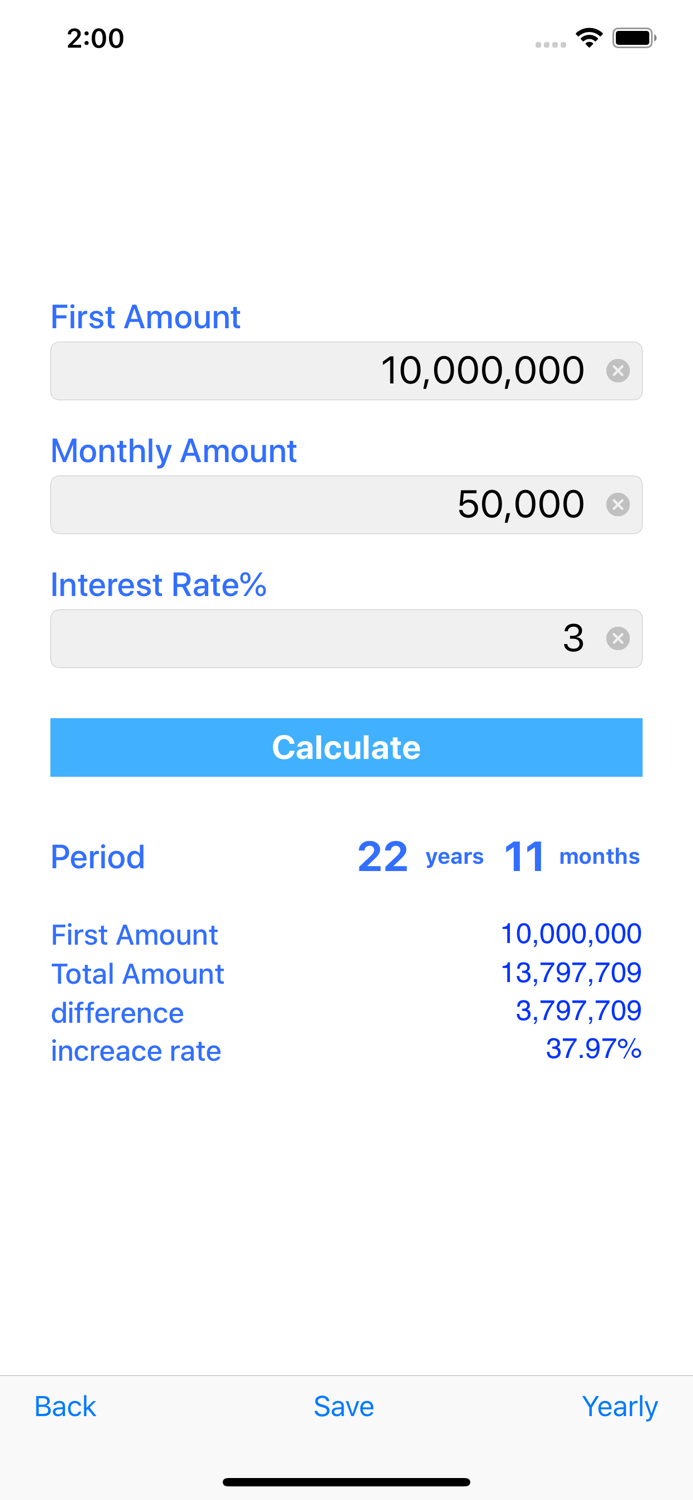Viewport: 693px width, 1500px height.
Task: Tap the Period label
Action: [x=97, y=856]
